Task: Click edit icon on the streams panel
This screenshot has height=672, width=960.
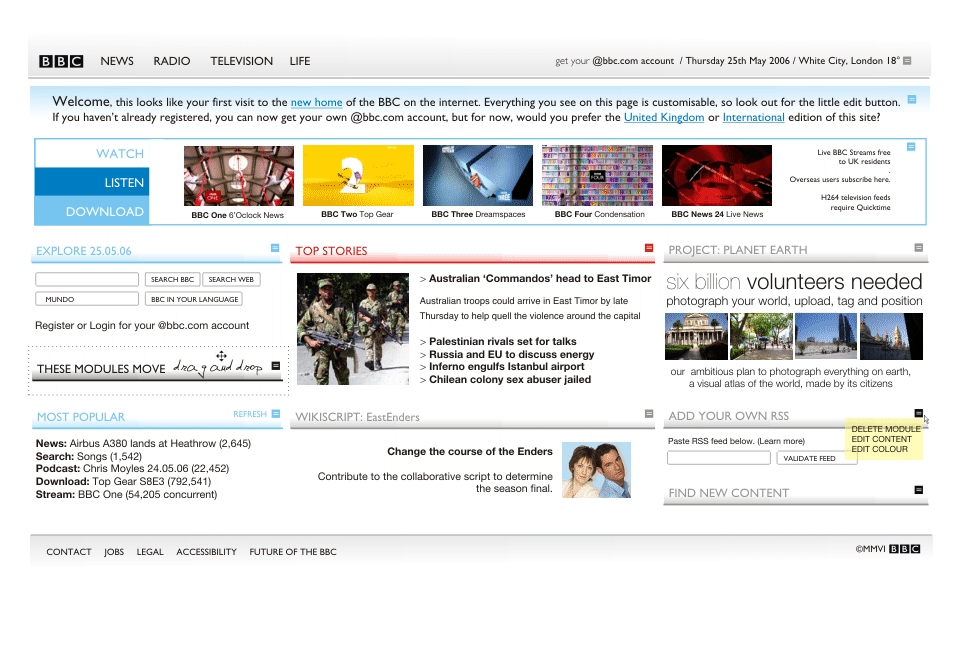Action: (x=911, y=147)
